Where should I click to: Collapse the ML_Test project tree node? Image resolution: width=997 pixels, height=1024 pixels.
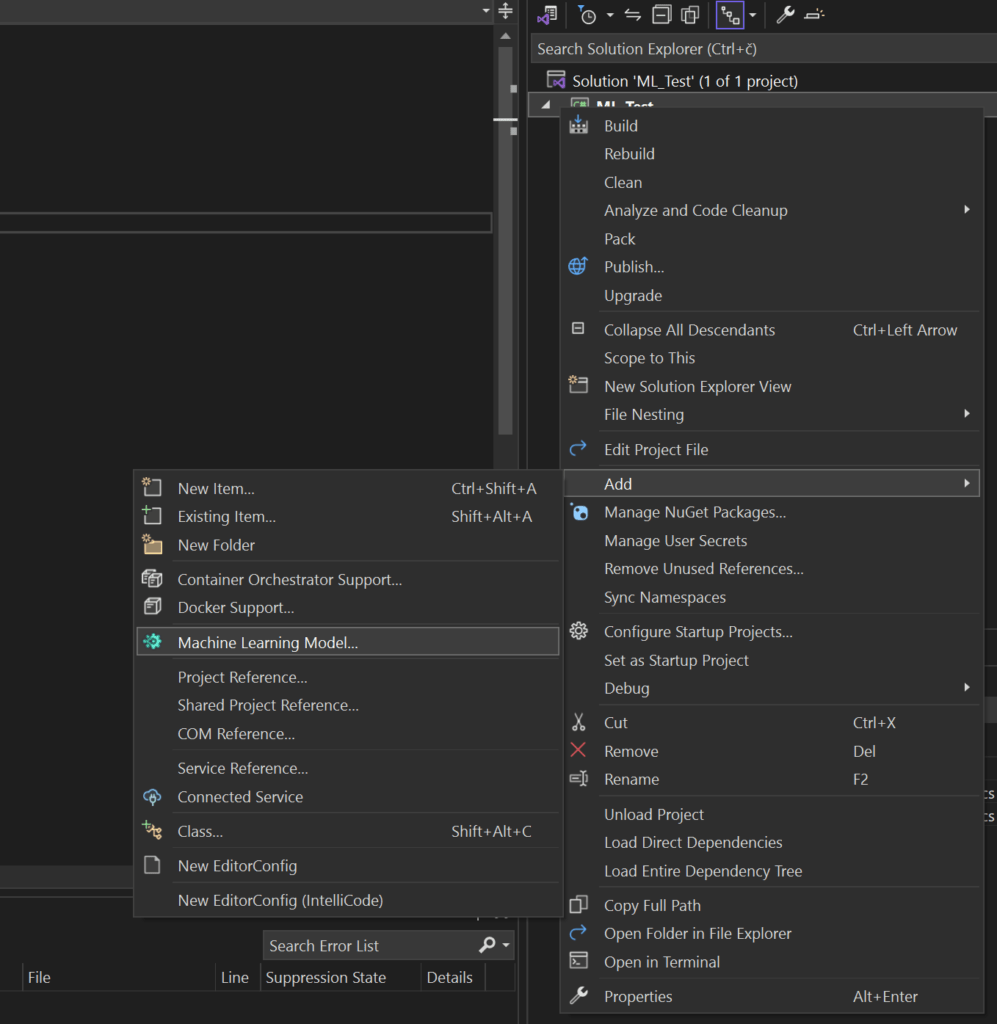coord(545,105)
